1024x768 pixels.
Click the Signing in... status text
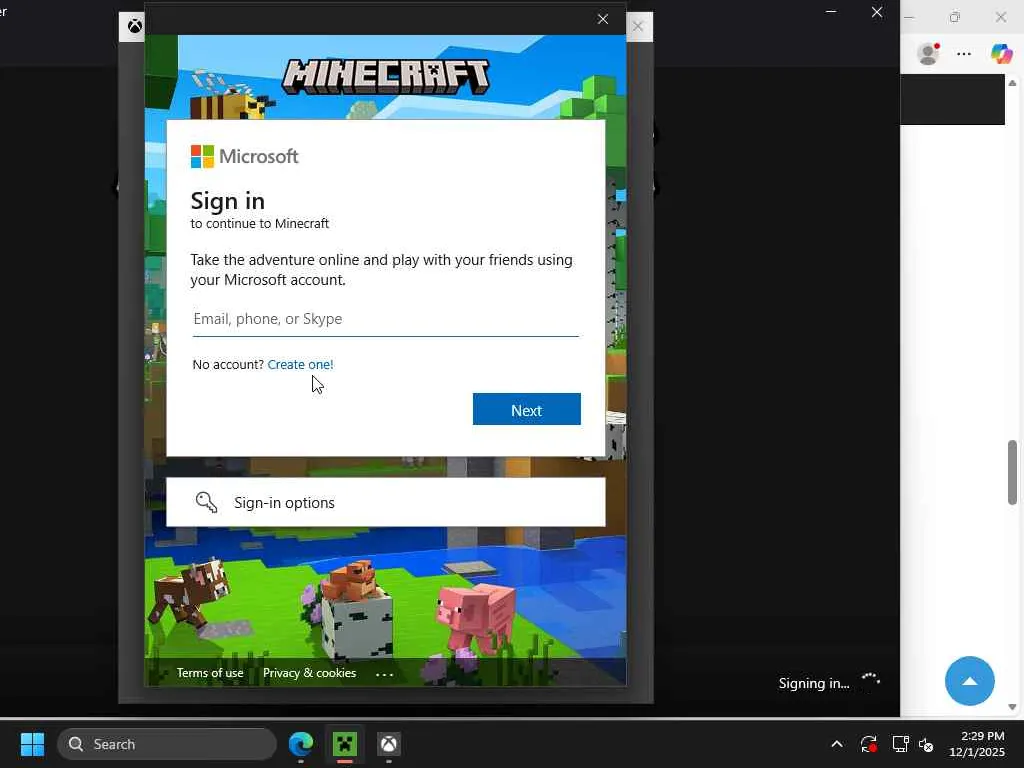[x=814, y=683]
